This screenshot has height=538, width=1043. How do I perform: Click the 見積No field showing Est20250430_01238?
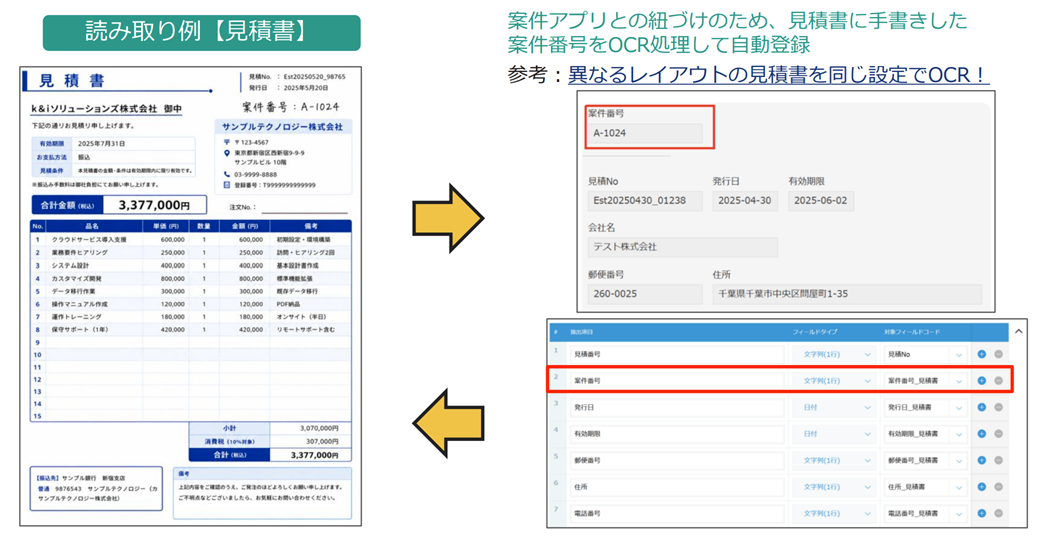pos(645,200)
